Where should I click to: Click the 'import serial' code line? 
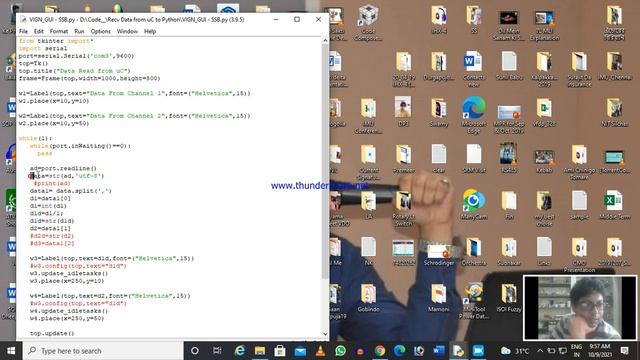coord(42,48)
